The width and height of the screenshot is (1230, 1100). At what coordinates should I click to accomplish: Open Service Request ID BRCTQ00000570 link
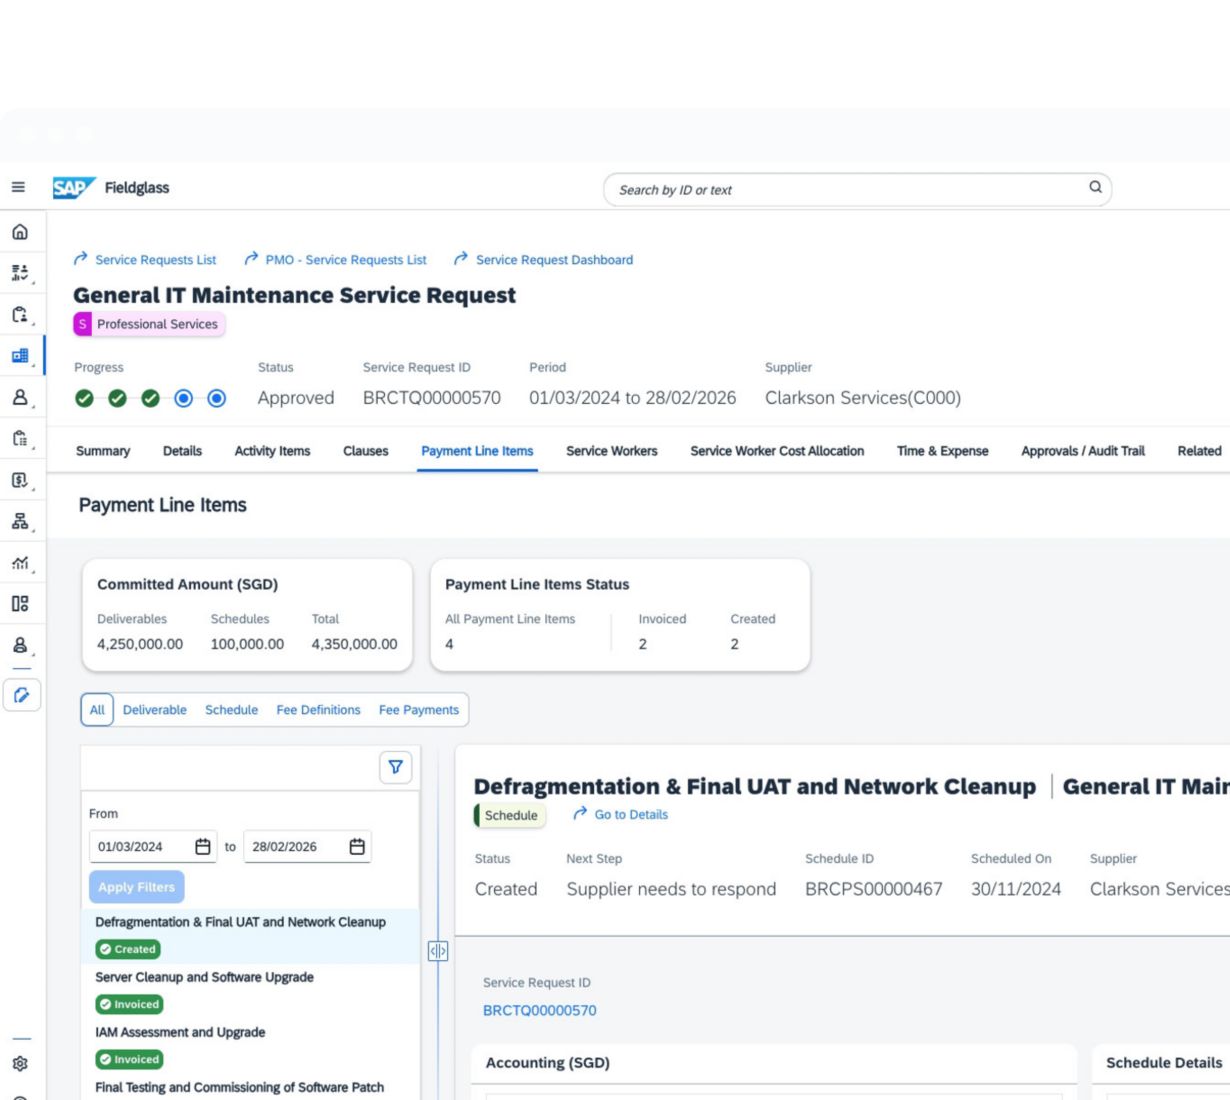[x=539, y=1011]
